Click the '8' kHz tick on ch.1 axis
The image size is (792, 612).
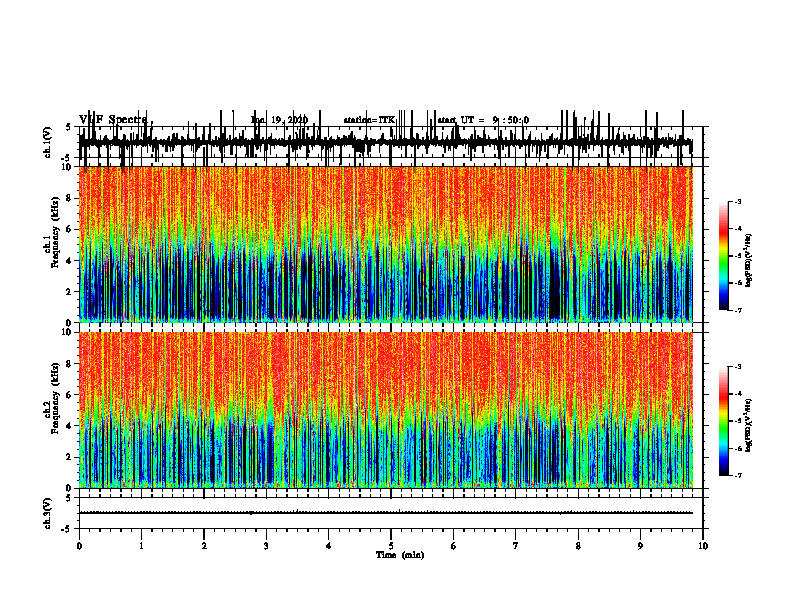point(70,198)
